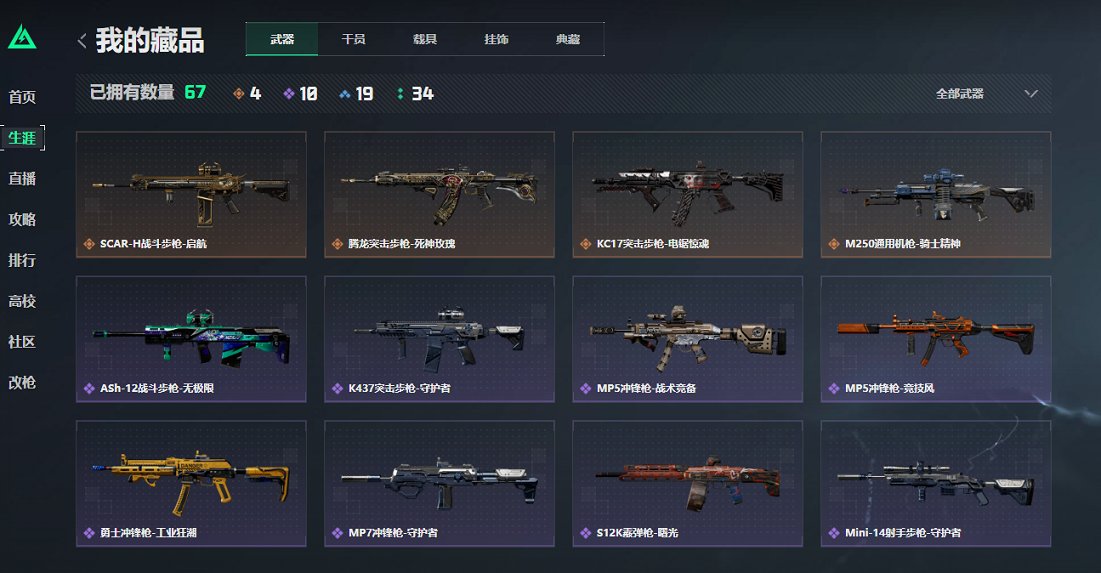Select the SCAR-H战斗步枪-启航 weapon card

[x=191, y=195]
